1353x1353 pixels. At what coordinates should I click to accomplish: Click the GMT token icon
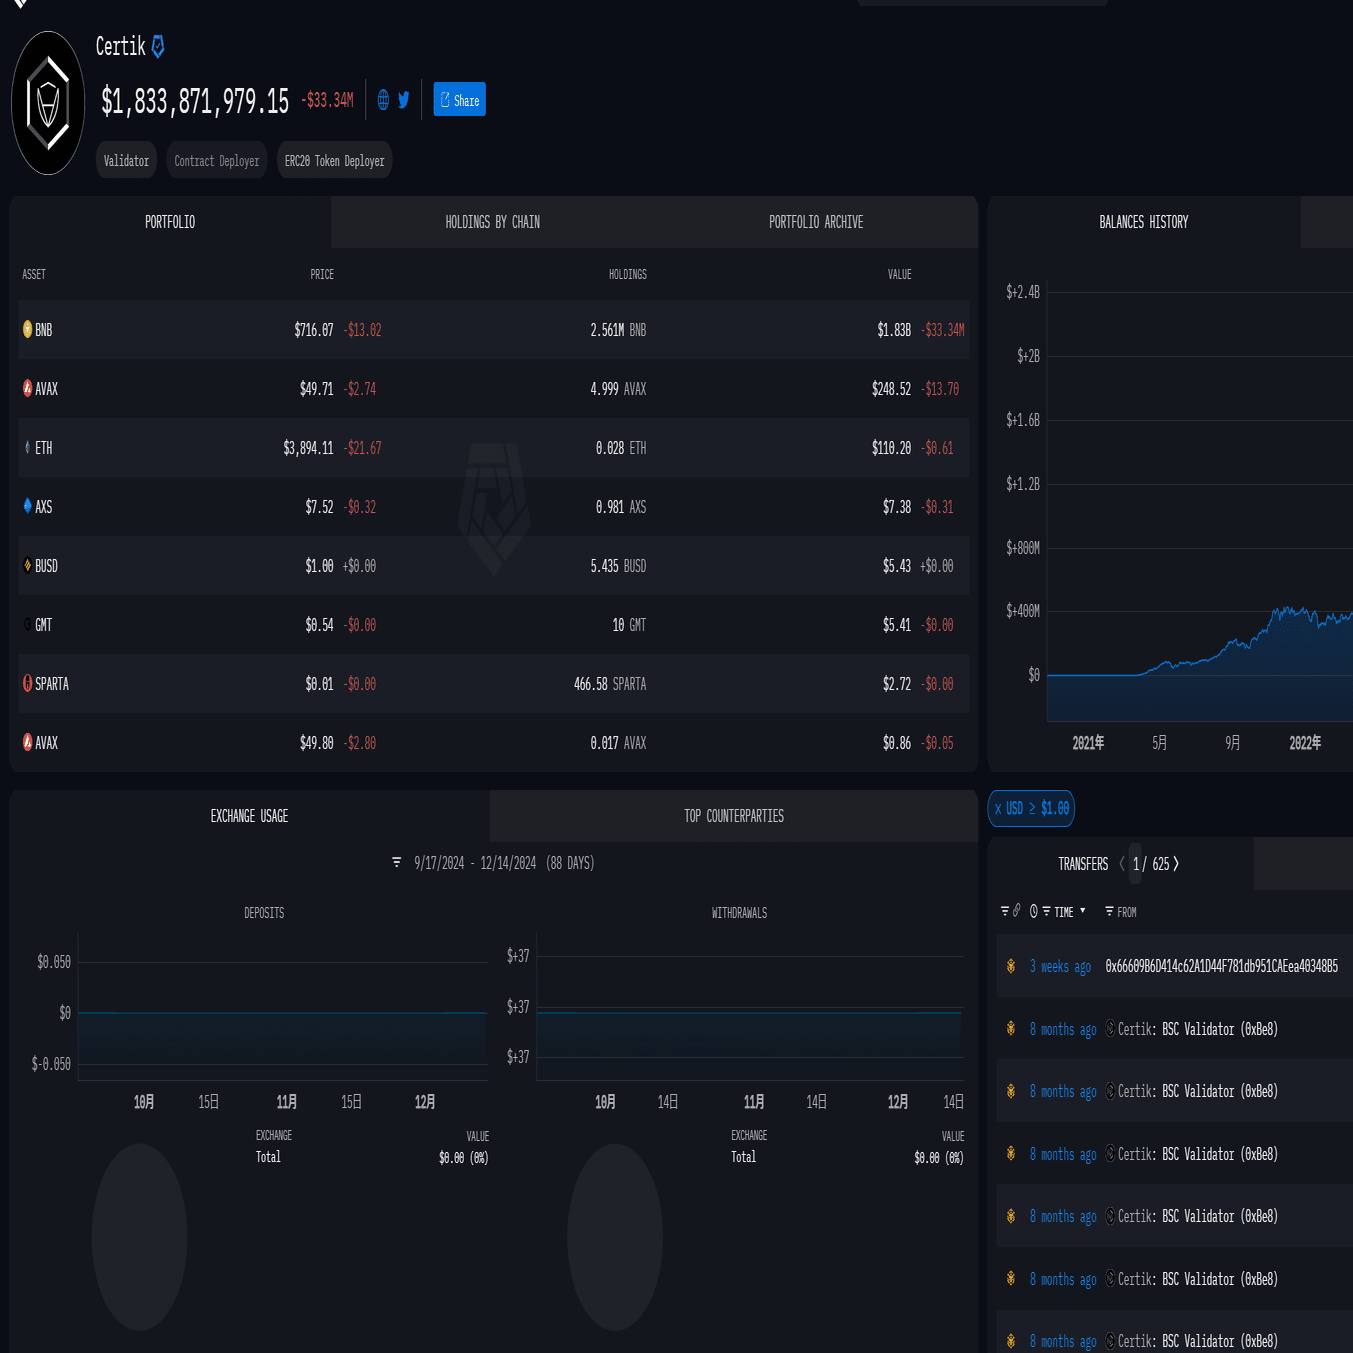pos(27,624)
